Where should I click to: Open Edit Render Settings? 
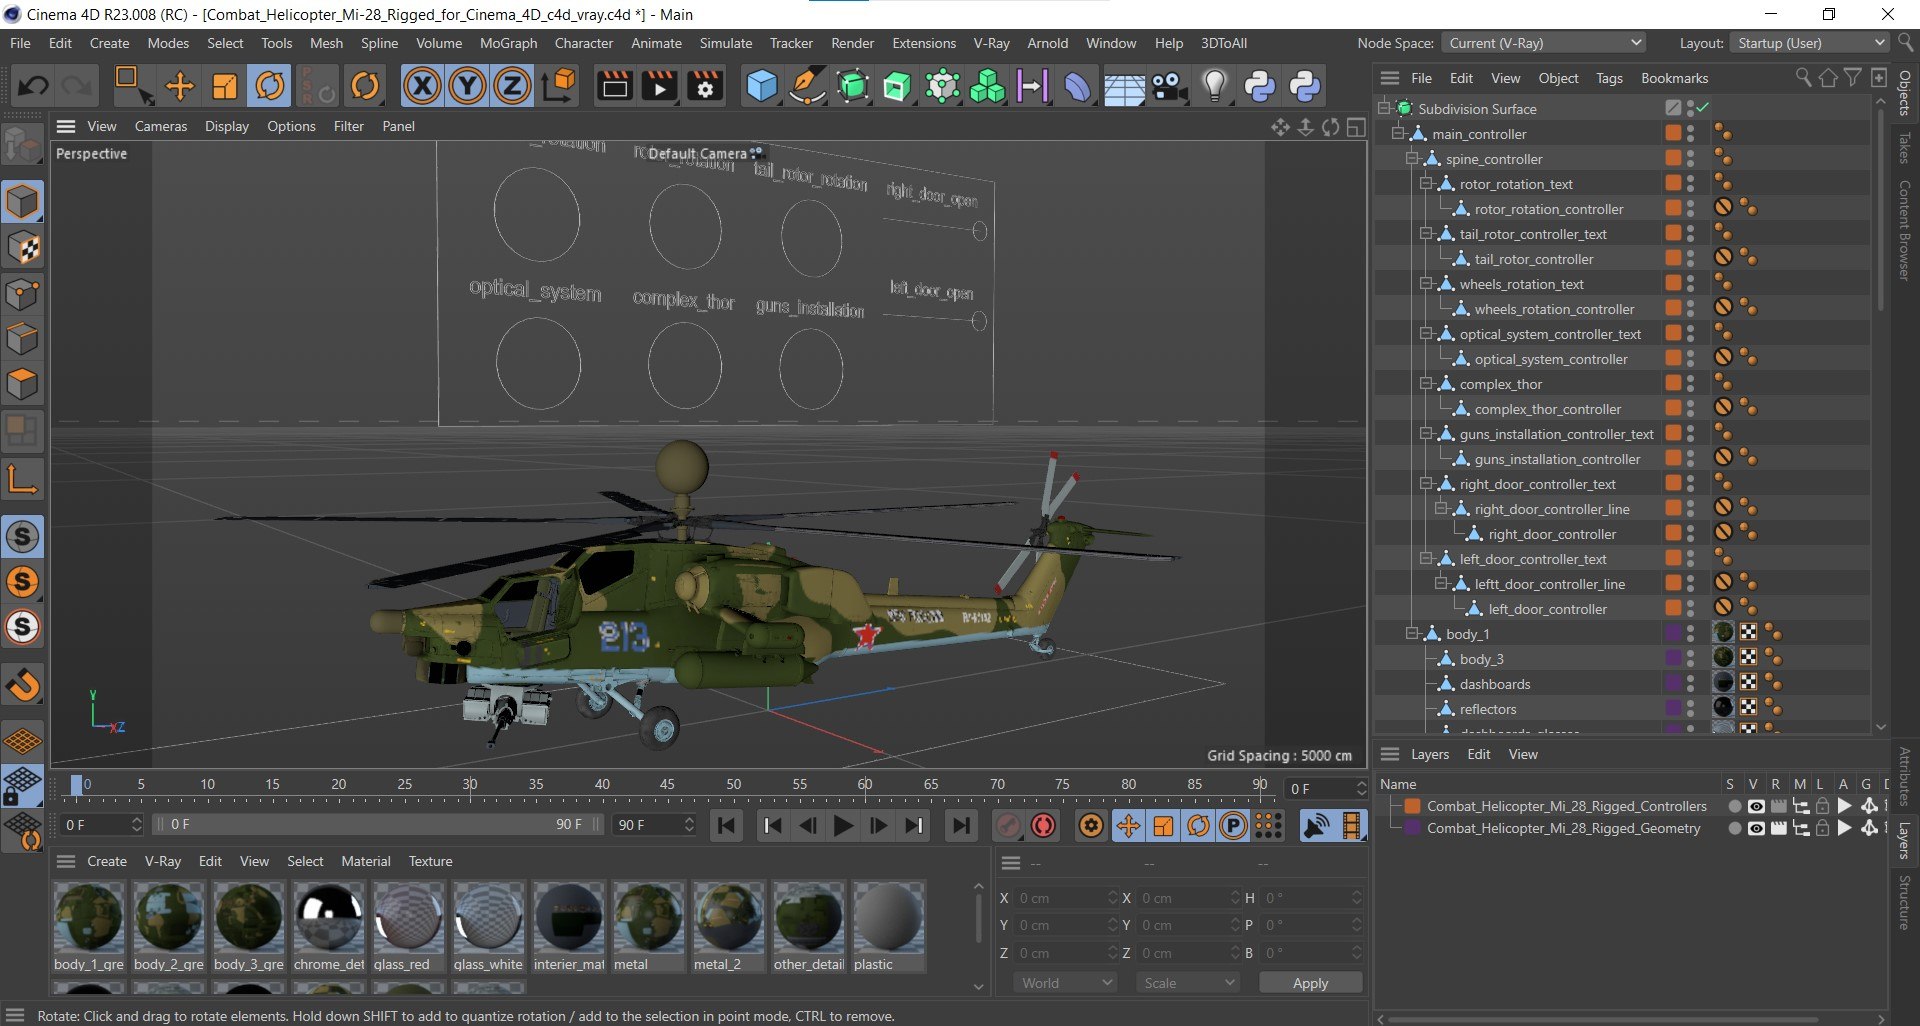(706, 86)
